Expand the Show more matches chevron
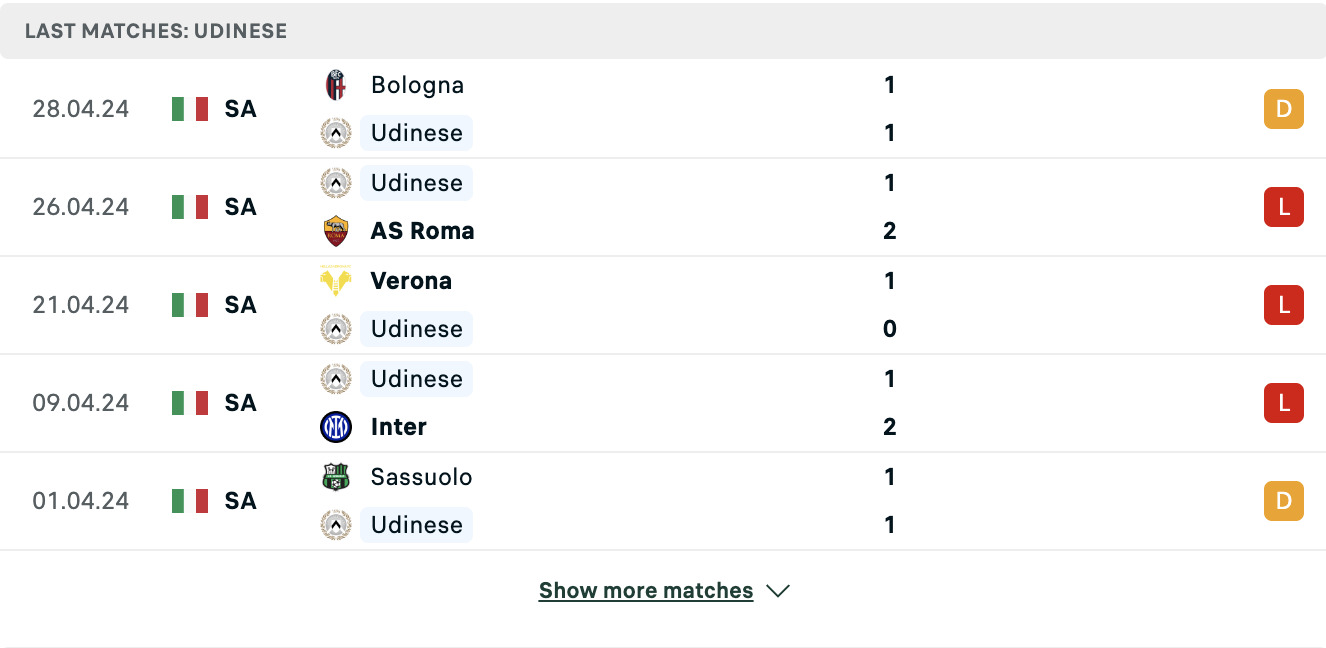Image resolution: width=1326 pixels, height=648 pixels. [778, 591]
